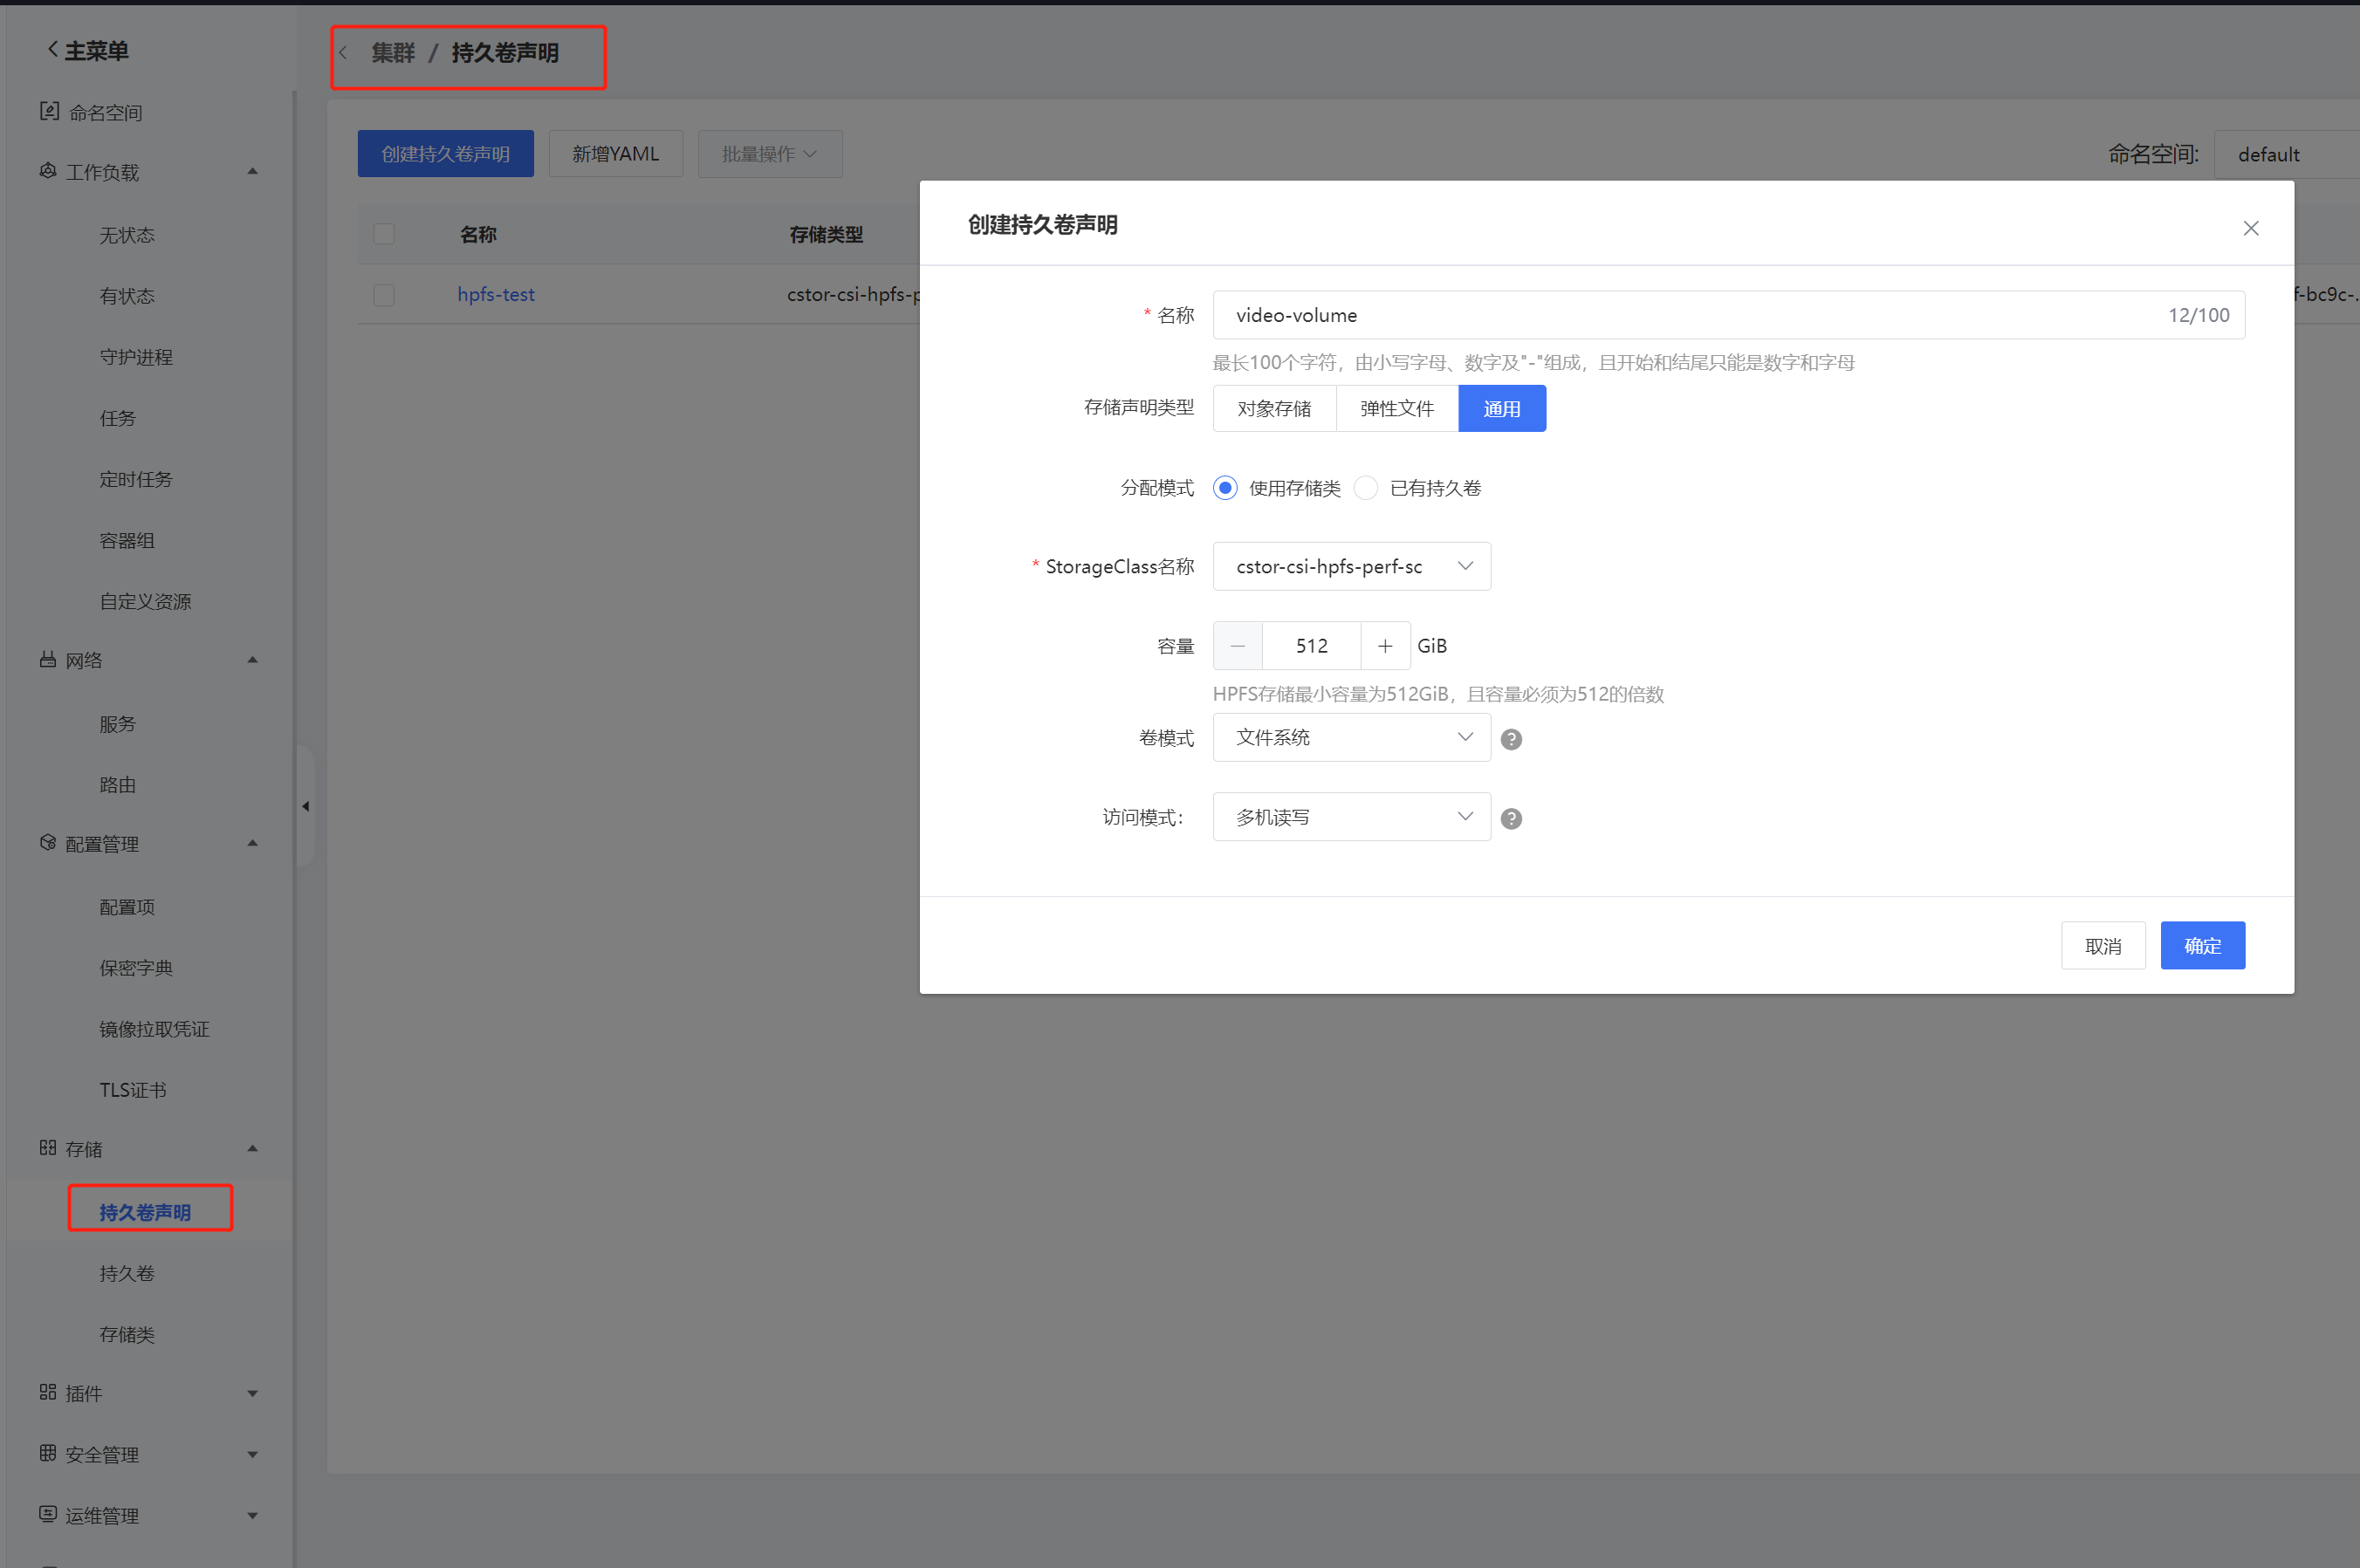Viewport: 2360px width, 1568px height.
Task: Open the access mode dropdown
Action: coord(1352,817)
